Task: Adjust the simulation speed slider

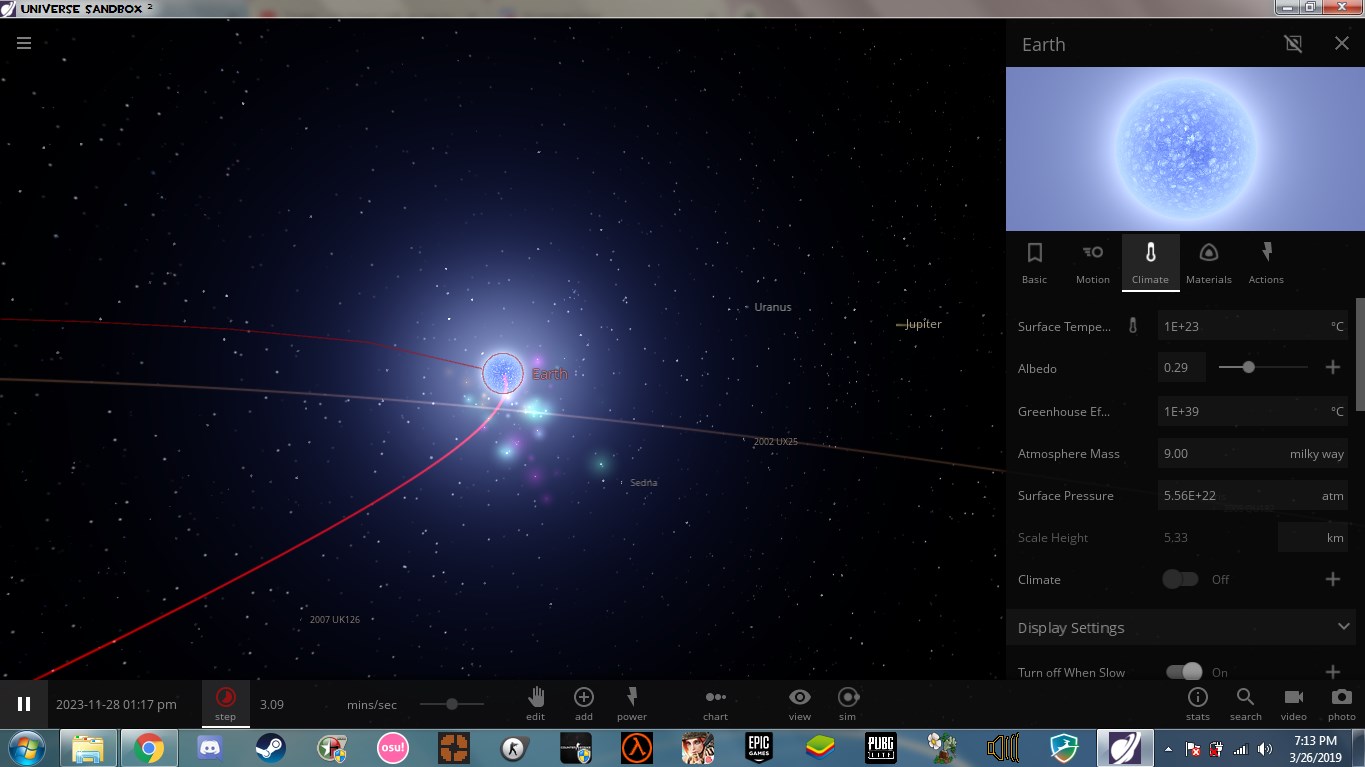Action: click(x=452, y=704)
